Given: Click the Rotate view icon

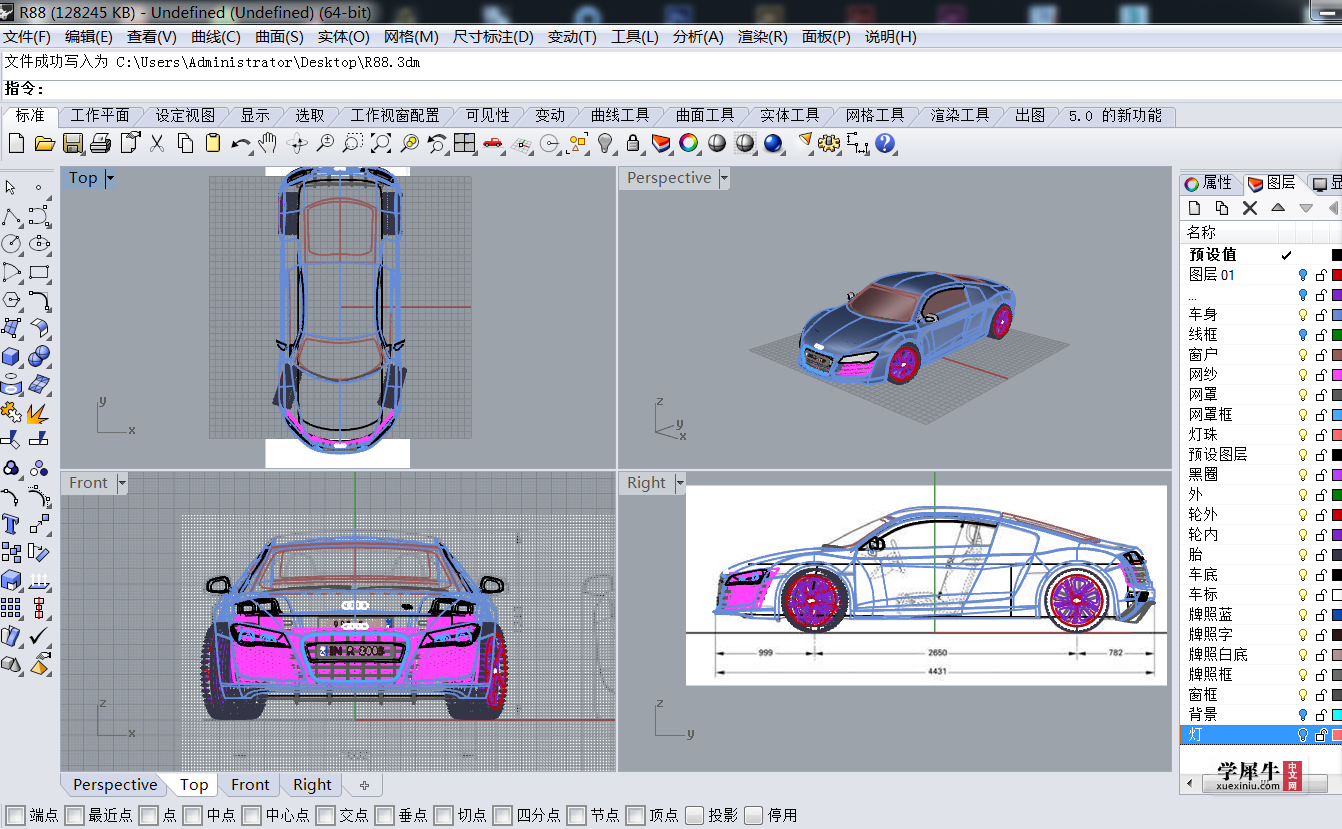Looking at the screenshot, I should (297, 143).
